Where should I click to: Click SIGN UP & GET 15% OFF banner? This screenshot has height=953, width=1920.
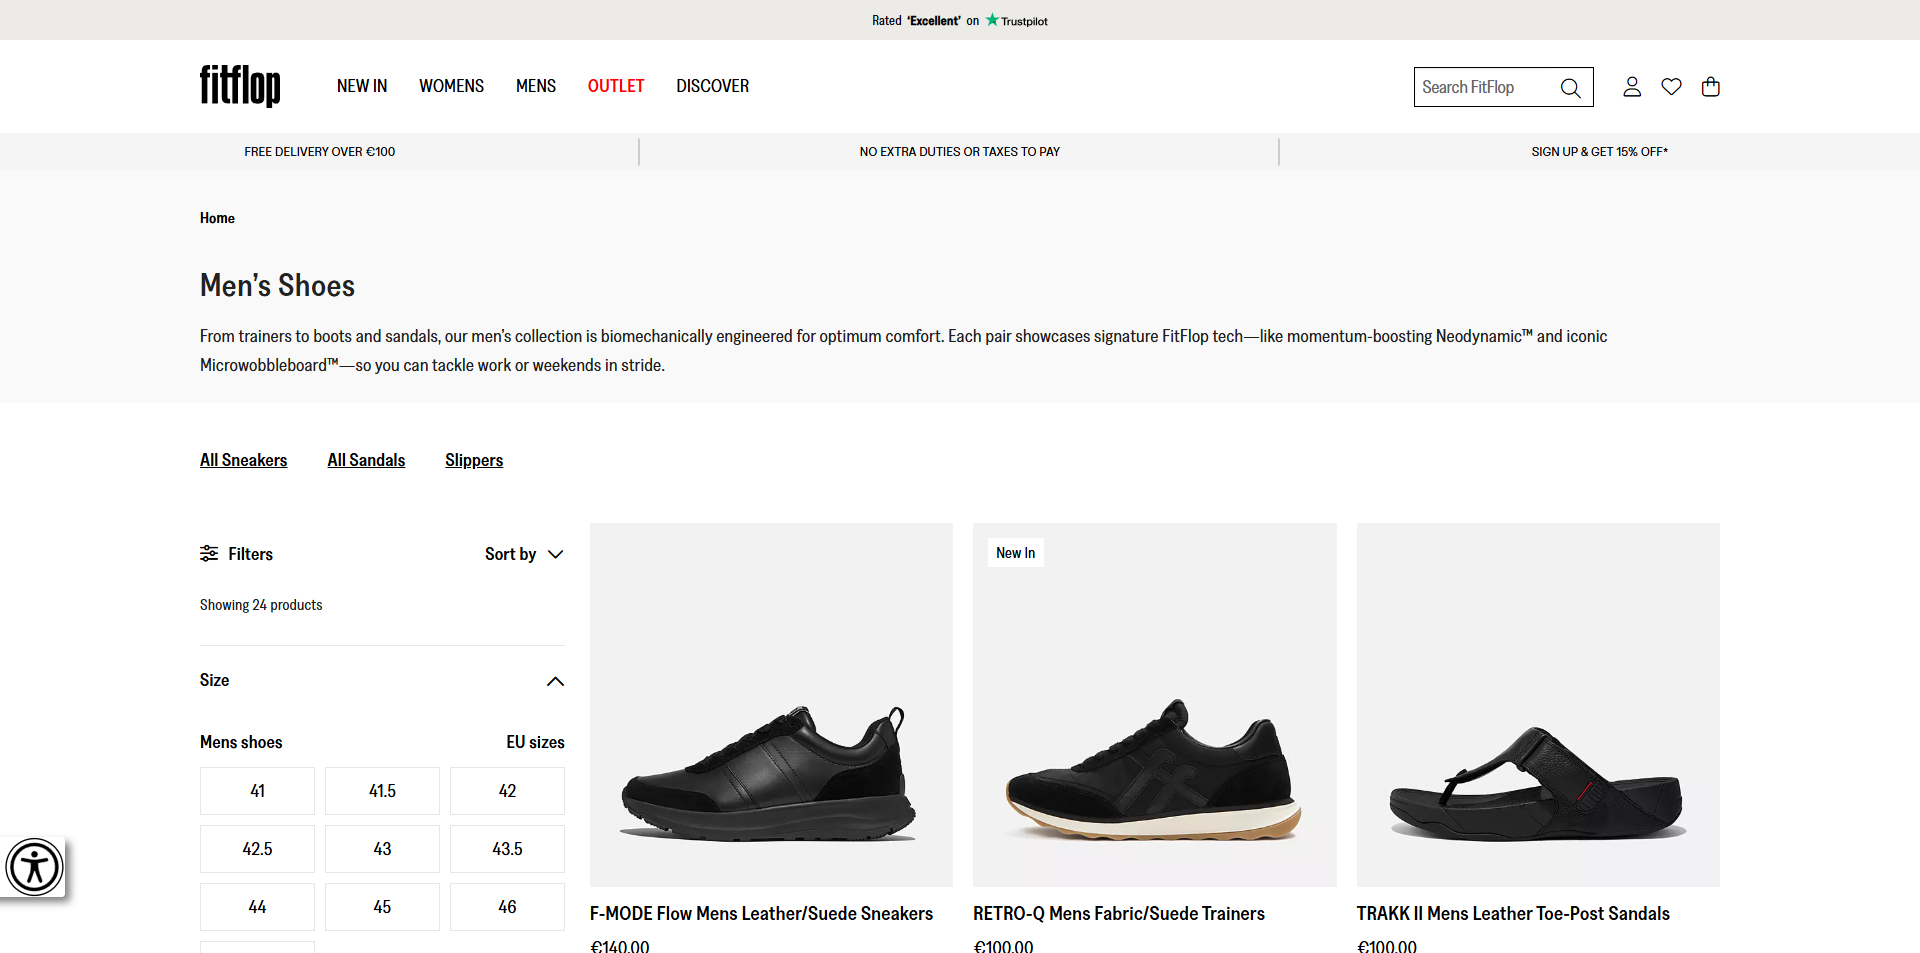point(1599,152)
